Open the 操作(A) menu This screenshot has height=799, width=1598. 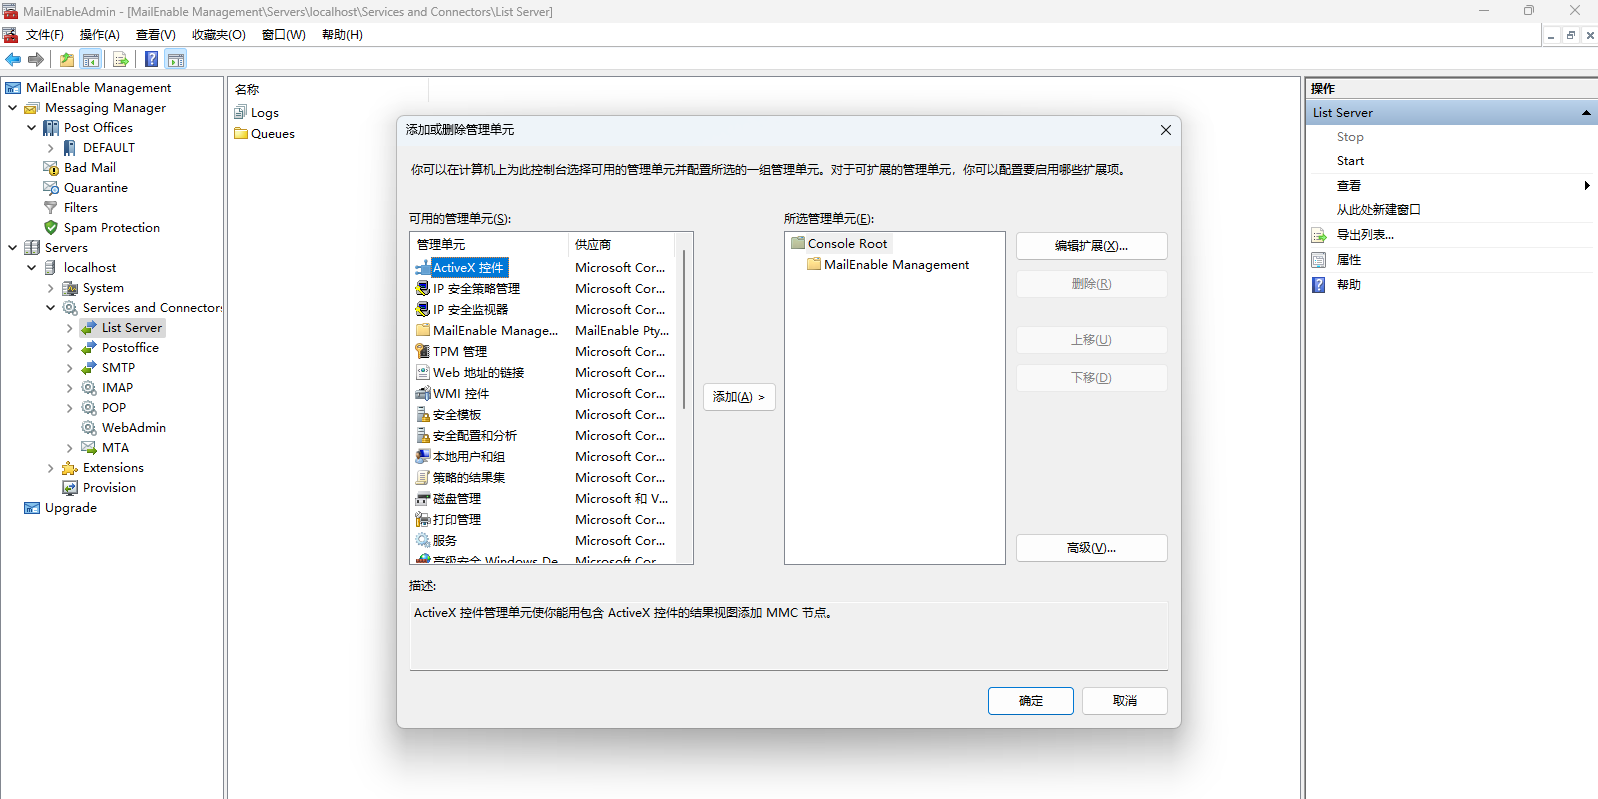pyautogui.click(x=100, y=35)
